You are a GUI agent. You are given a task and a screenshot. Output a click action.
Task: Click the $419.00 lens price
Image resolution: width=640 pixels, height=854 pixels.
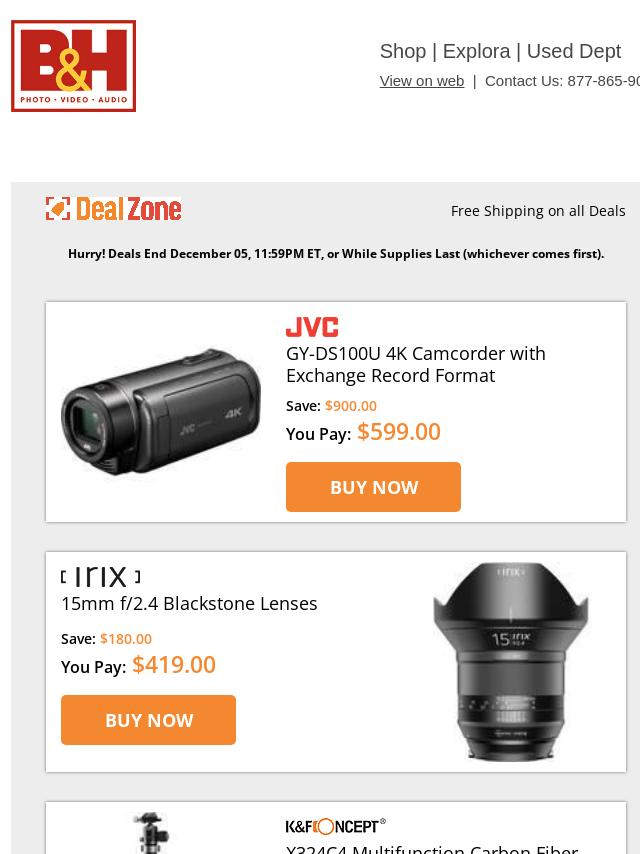pos(174,664)
